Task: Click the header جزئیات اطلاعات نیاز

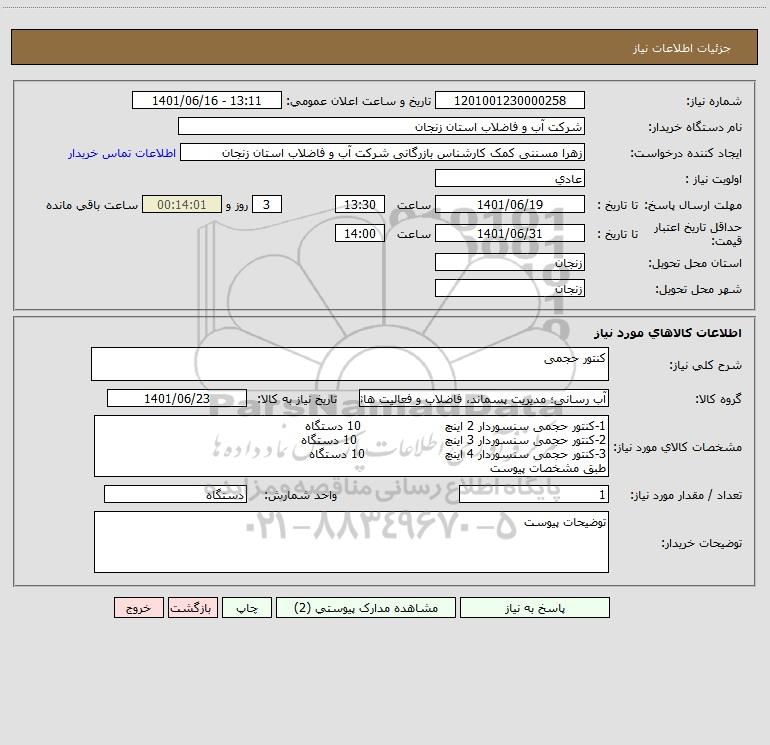Action: pyautogui.click(x=682, y=48)
